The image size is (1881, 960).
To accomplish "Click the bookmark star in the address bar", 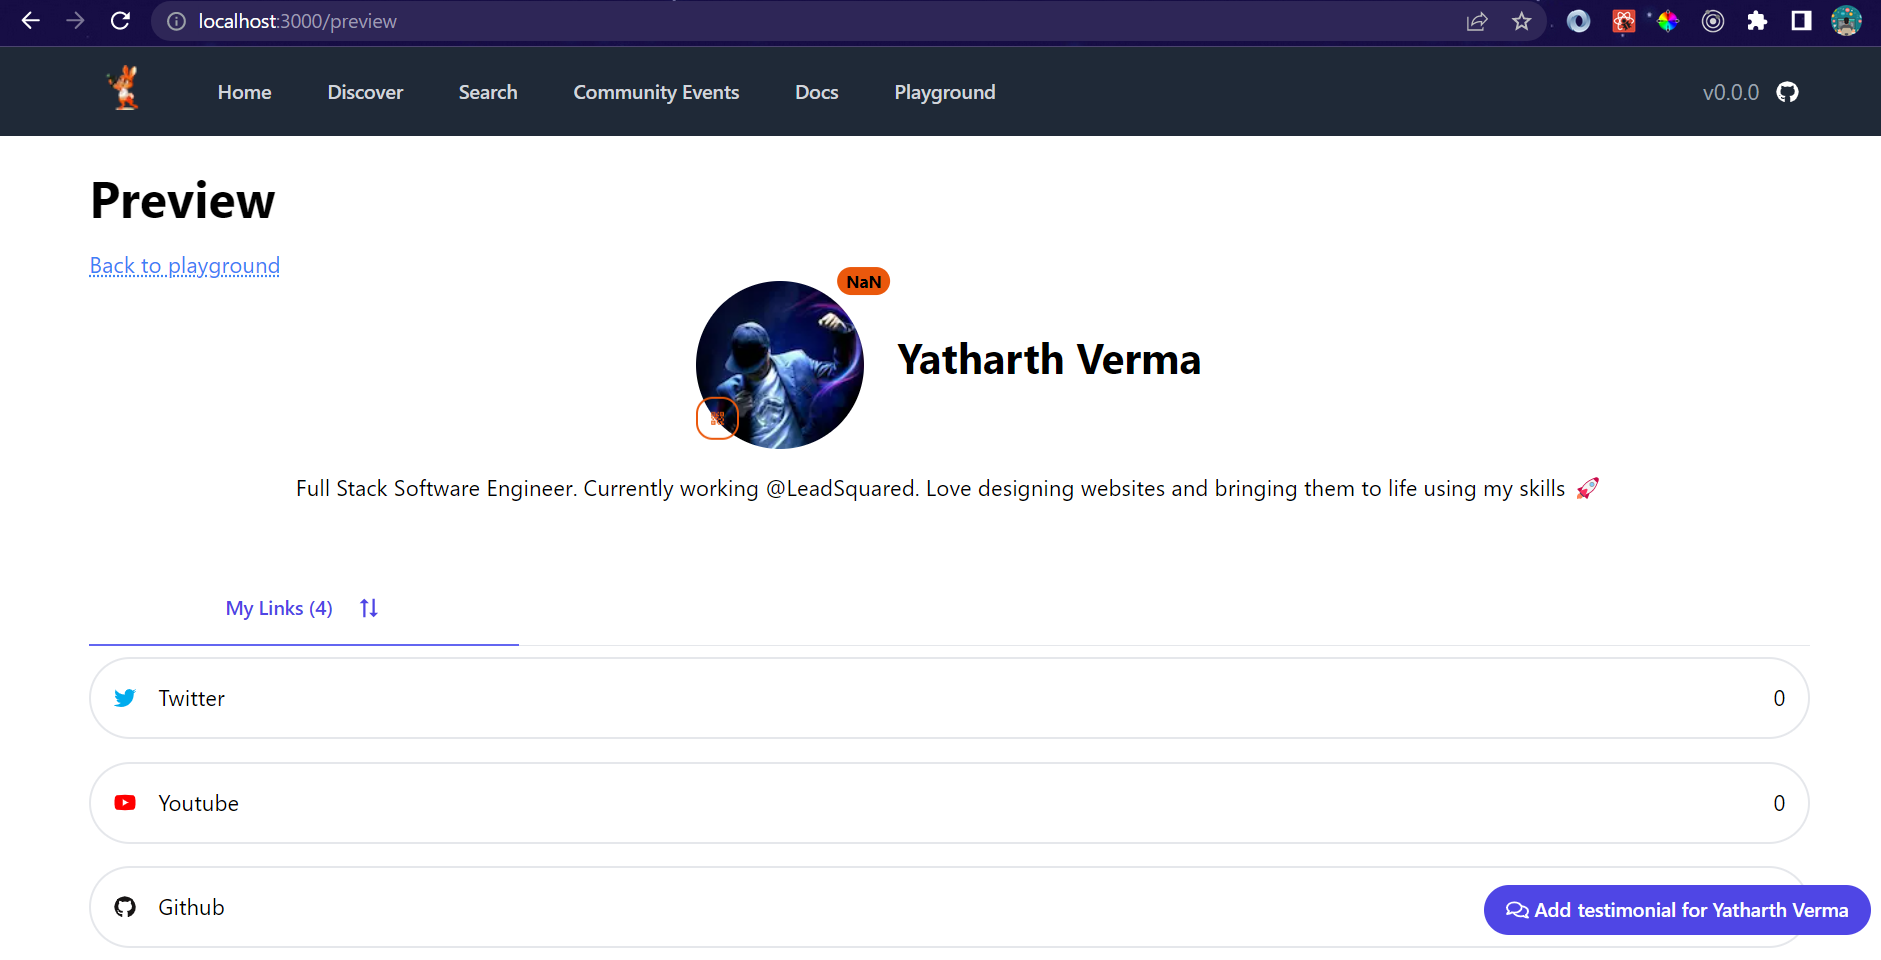I will 1522,21.
